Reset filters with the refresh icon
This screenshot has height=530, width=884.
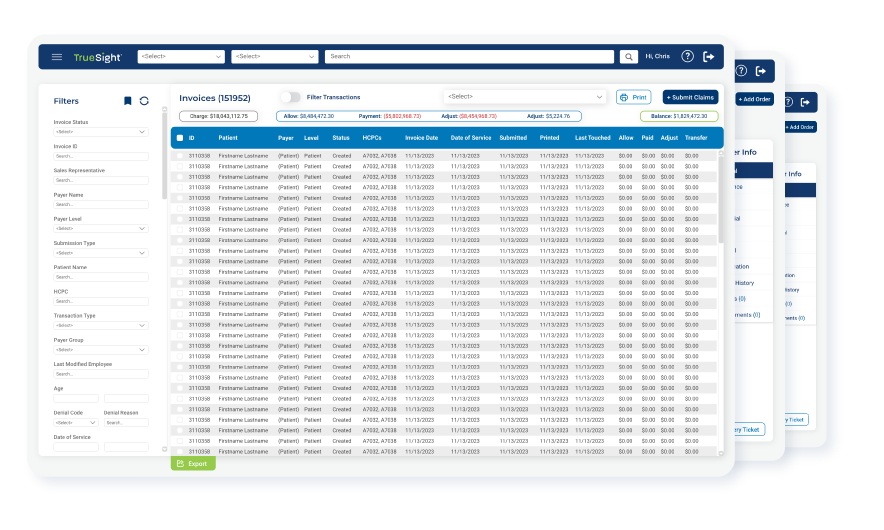(x=144, y=101)
